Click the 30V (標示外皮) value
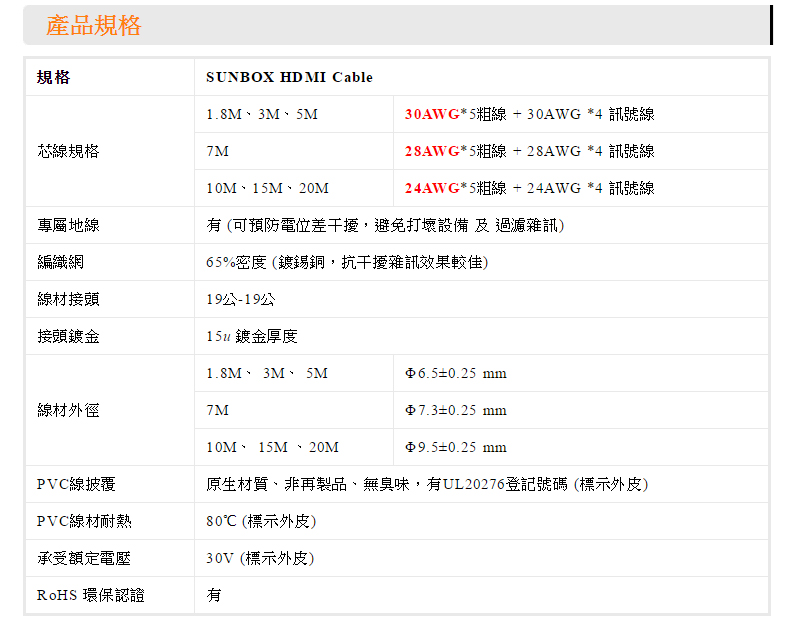Screen dimensions: 800x620 click(260, 558)
